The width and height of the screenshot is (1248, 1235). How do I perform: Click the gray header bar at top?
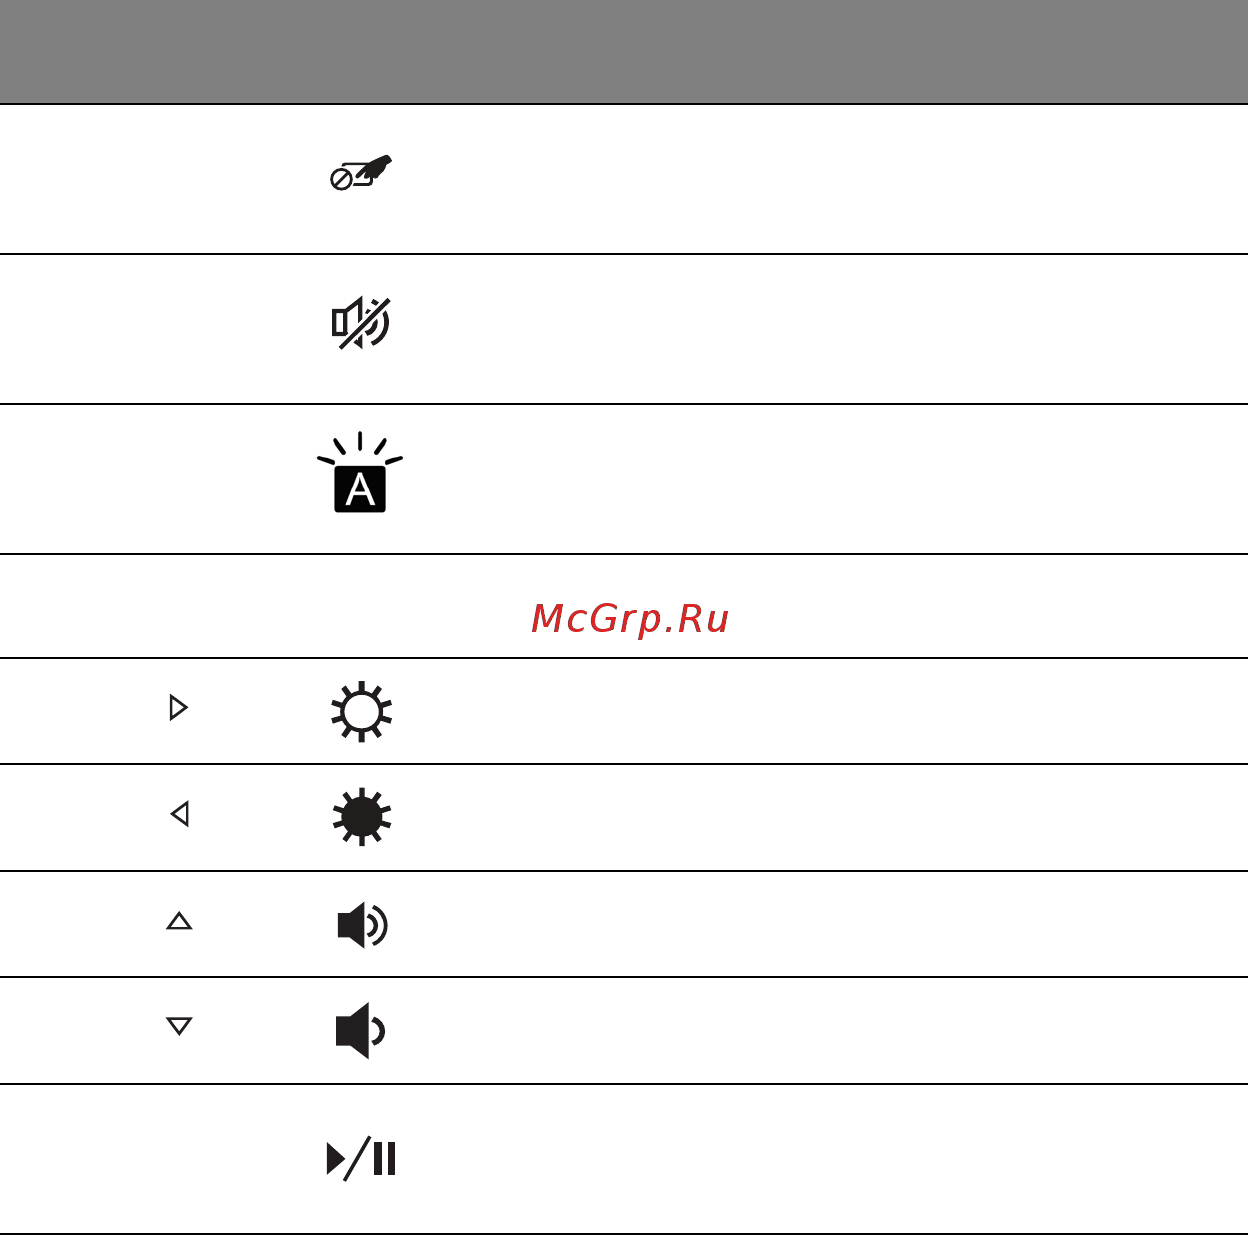(624, 52)
